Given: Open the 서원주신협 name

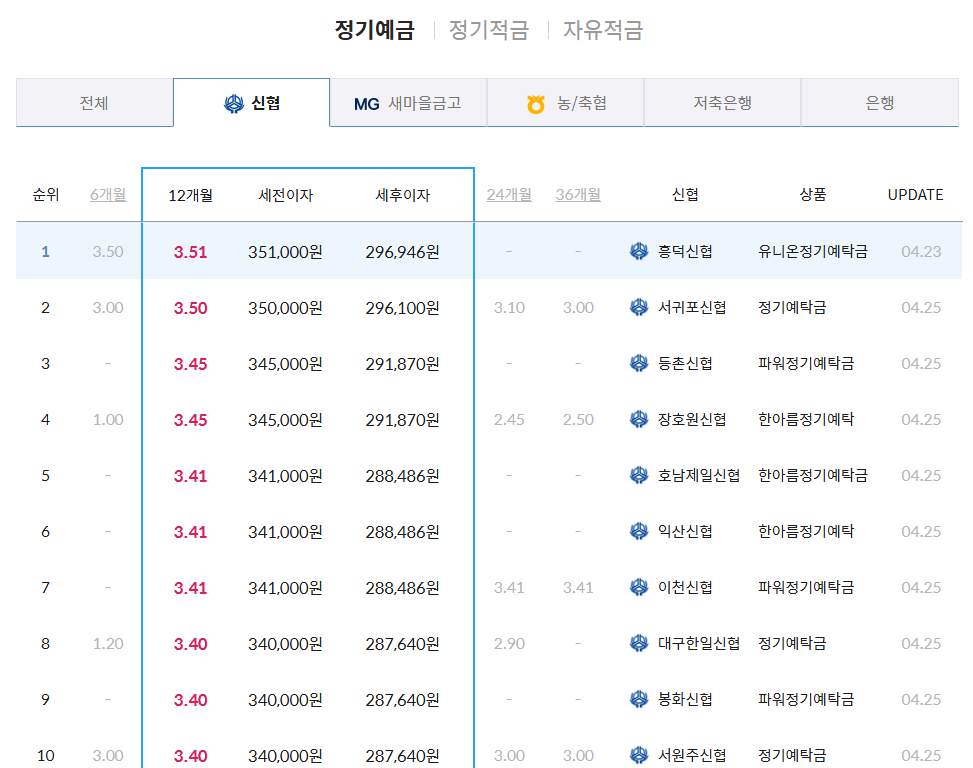Looking at the screenshot, I should coord(692,755).
